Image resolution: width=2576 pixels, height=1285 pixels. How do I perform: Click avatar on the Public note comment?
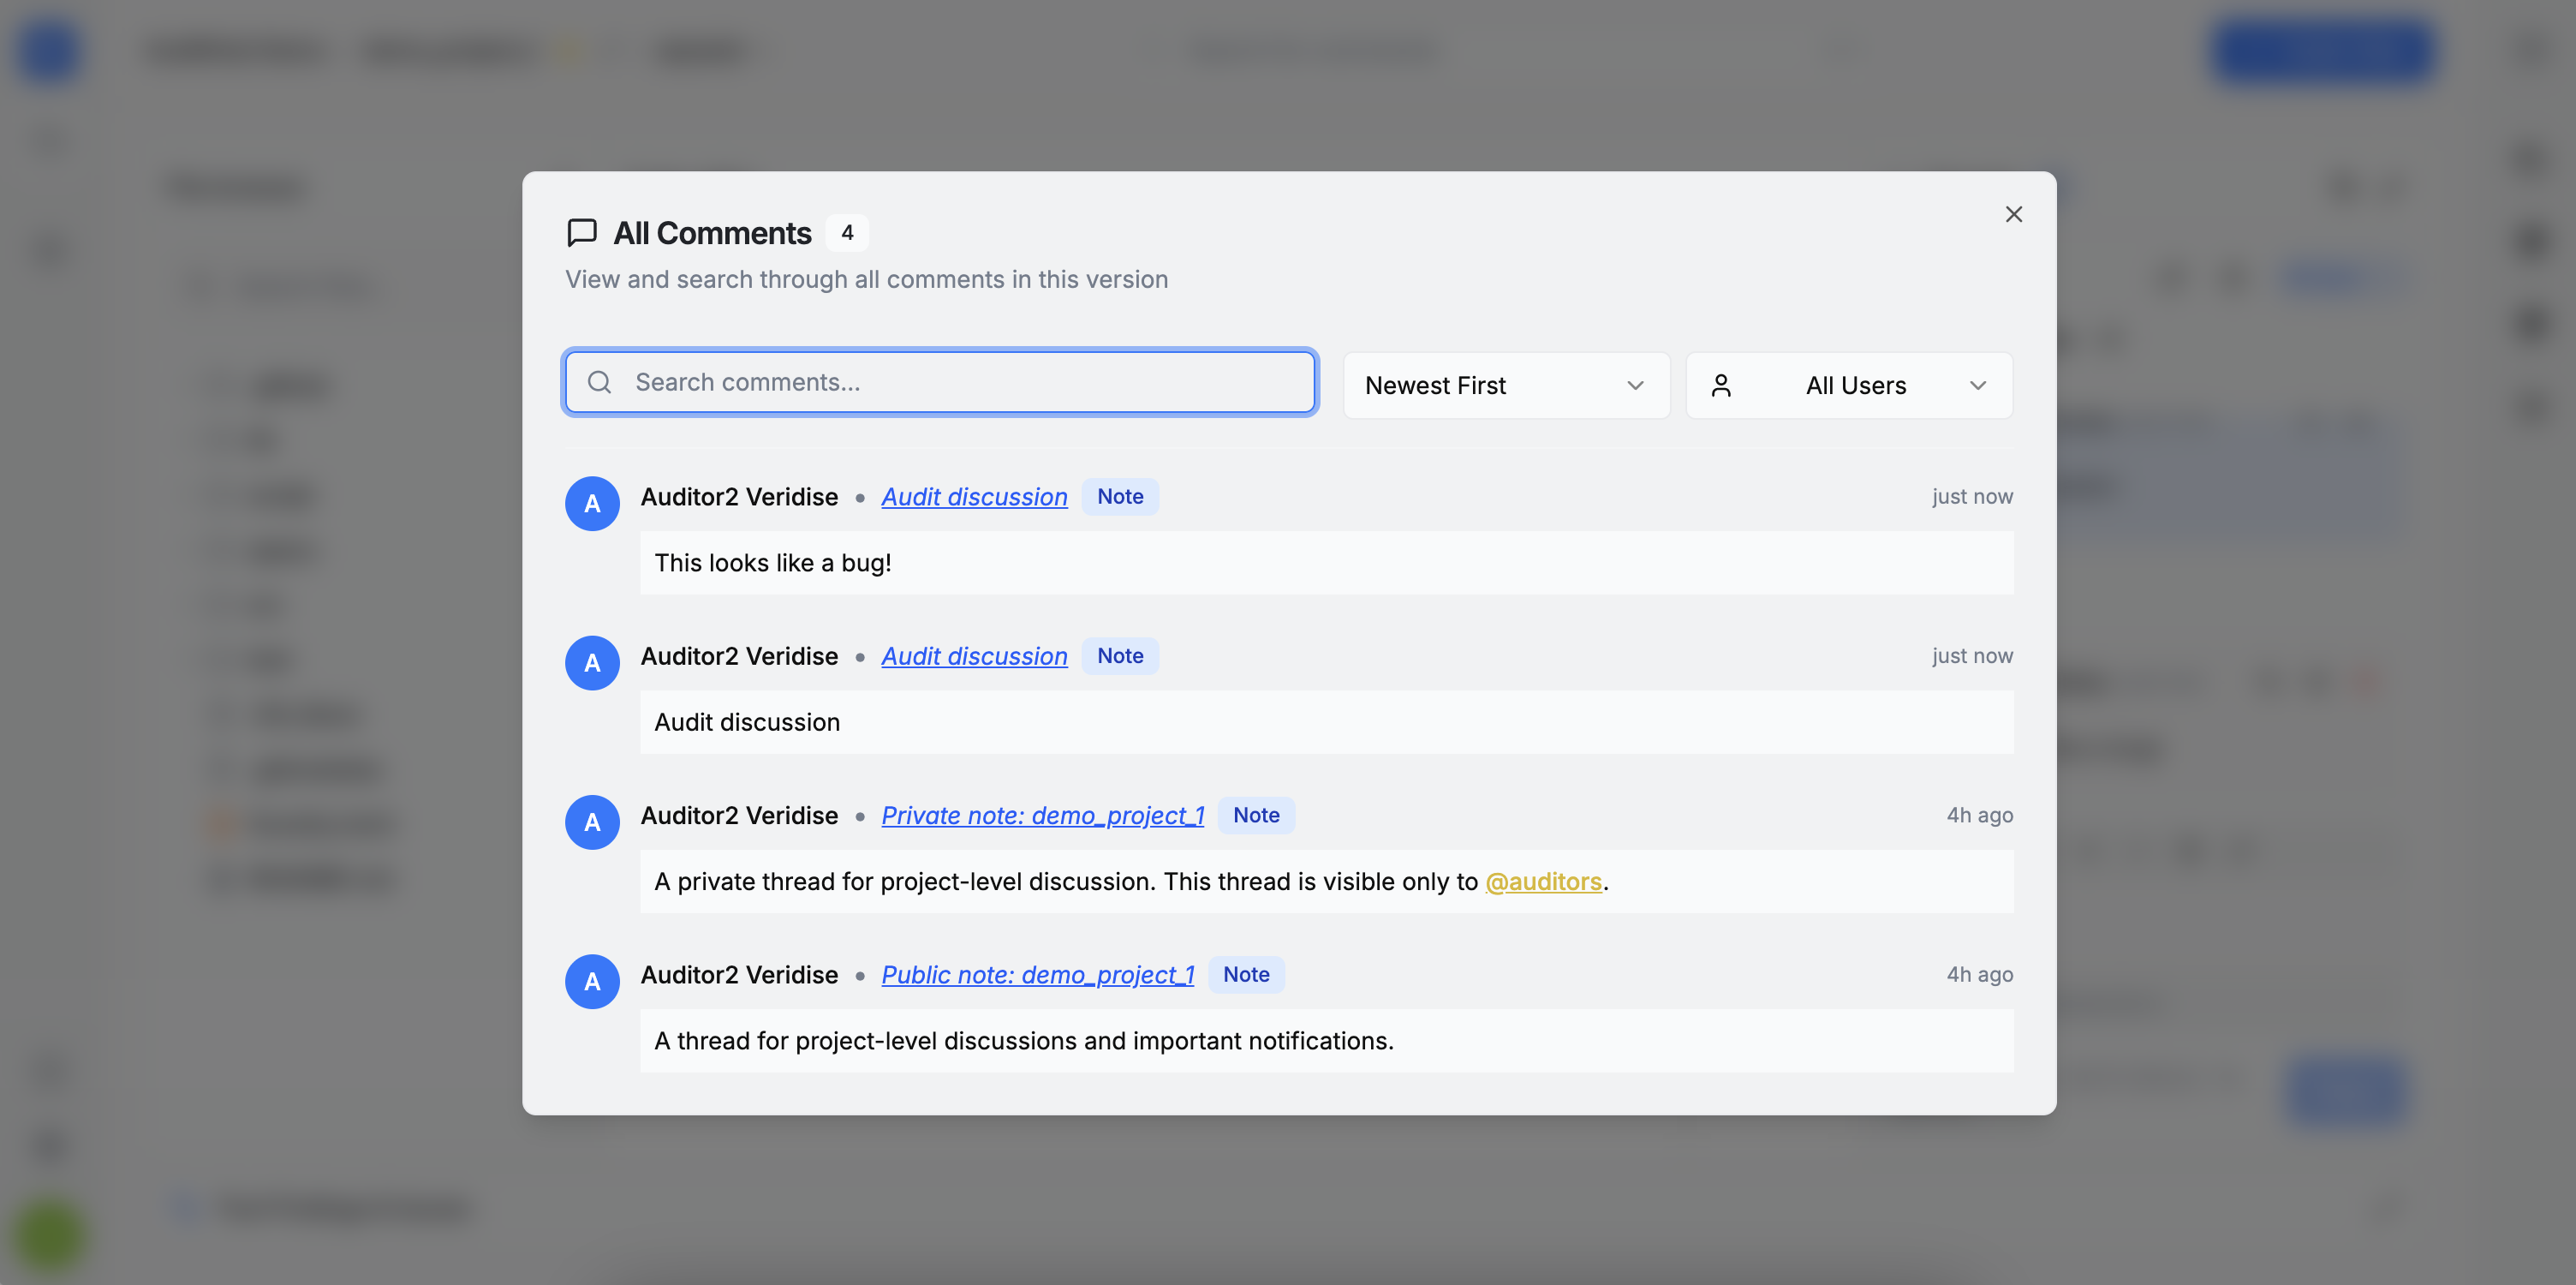coord(592,981)
